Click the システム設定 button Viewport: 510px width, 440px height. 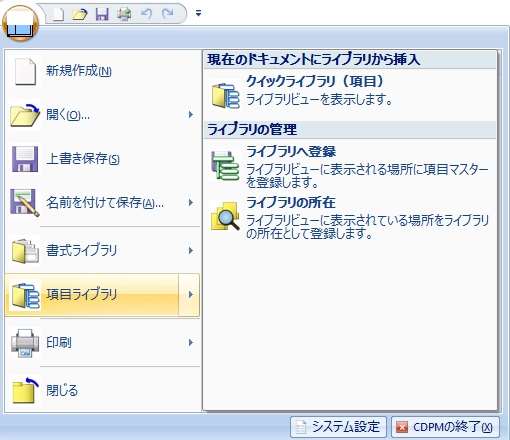point(338,427)
